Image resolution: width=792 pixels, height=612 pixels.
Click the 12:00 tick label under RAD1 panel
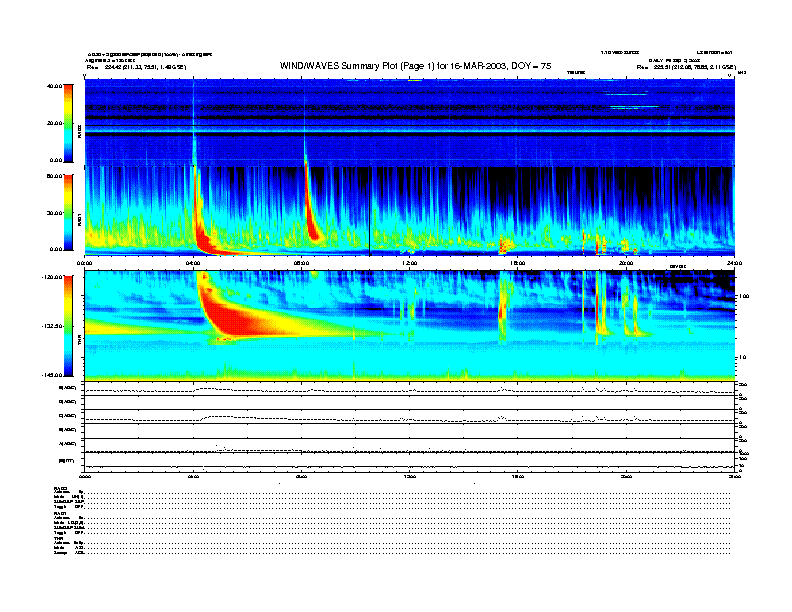coord(410,263)
